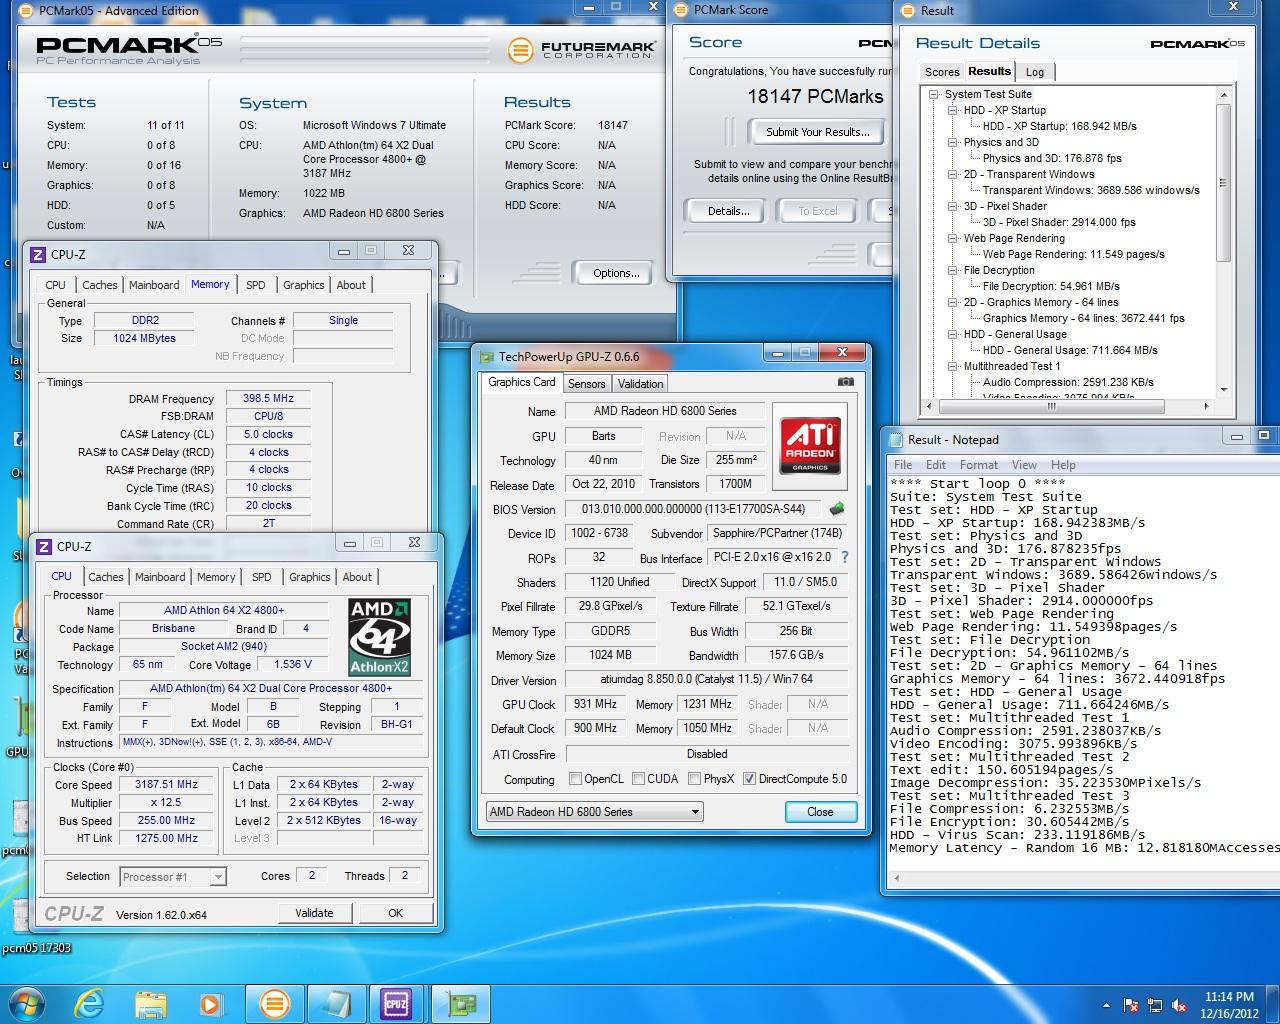Open Action Center flag in tray

[x=1131, y=1004]
